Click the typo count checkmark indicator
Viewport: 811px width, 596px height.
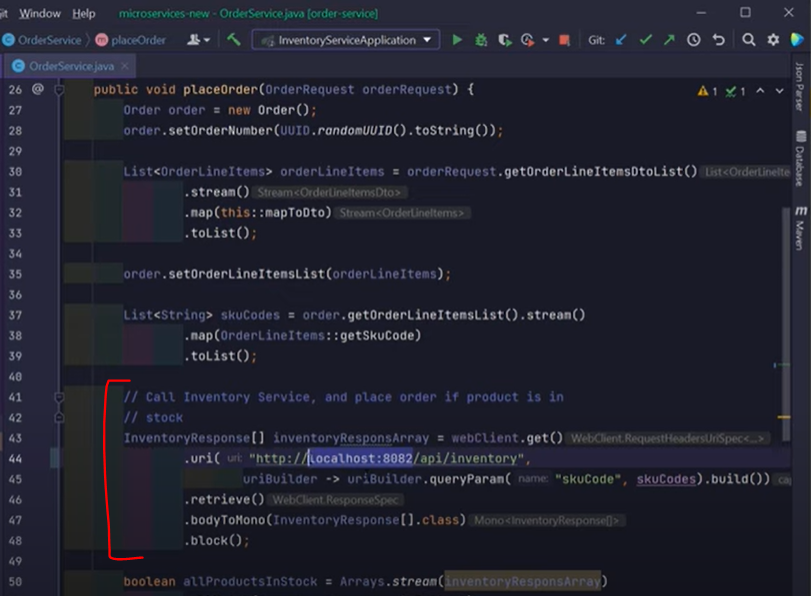pos(735,92)
